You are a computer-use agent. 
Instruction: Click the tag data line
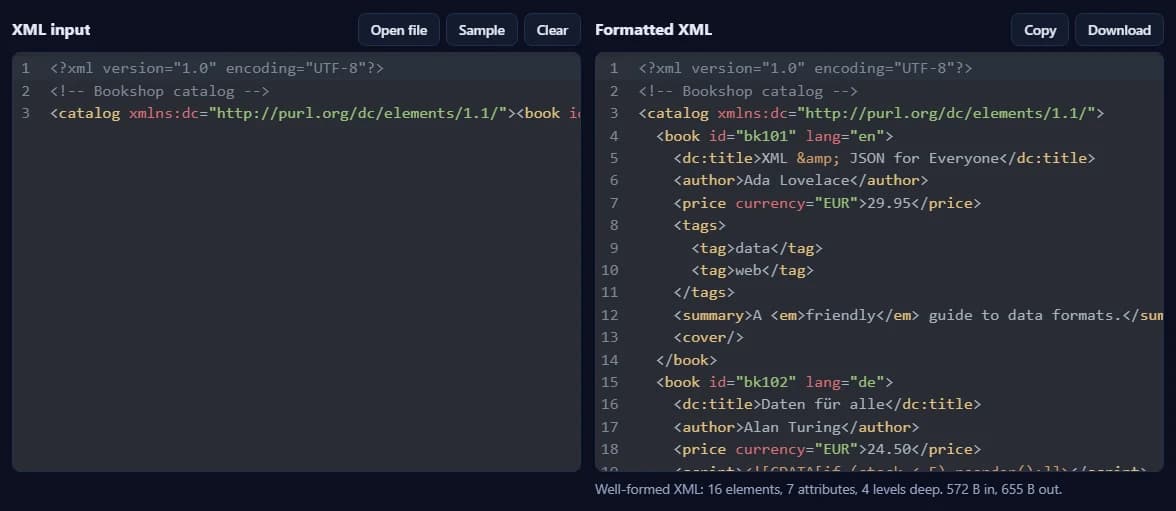pyautogui.click(x=756, y=248)
